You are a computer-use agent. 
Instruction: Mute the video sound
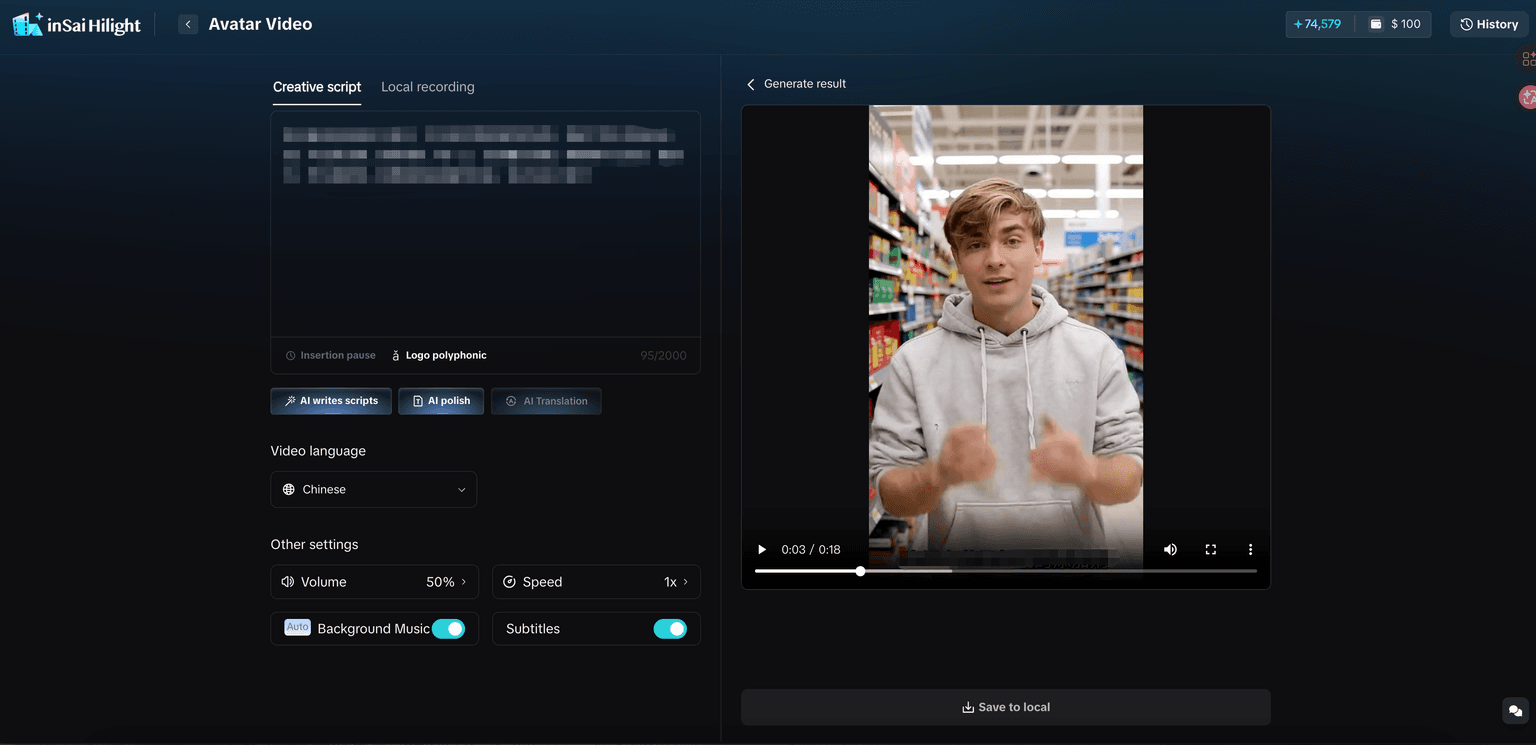tap(1170, 549)
